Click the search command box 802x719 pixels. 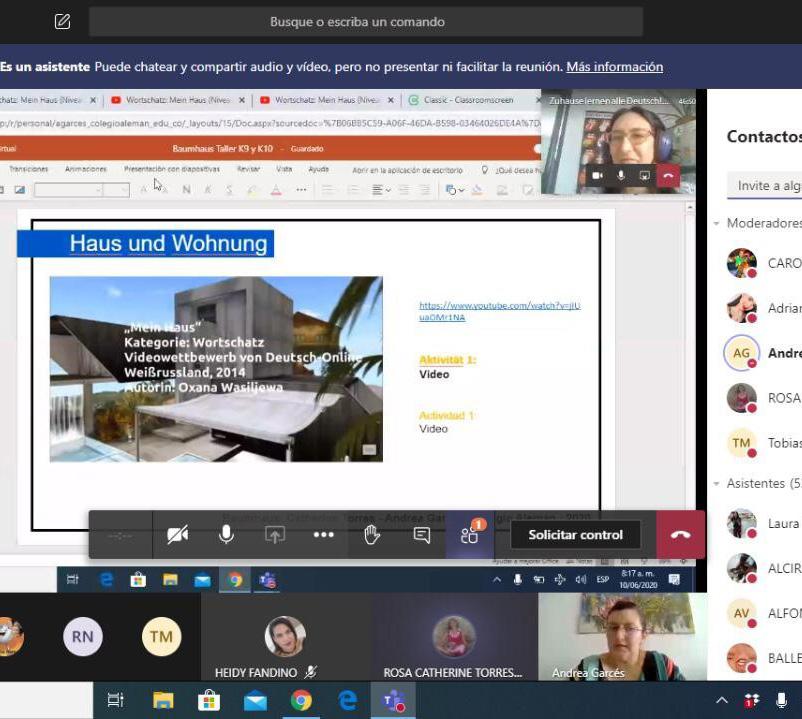[366, 21]
